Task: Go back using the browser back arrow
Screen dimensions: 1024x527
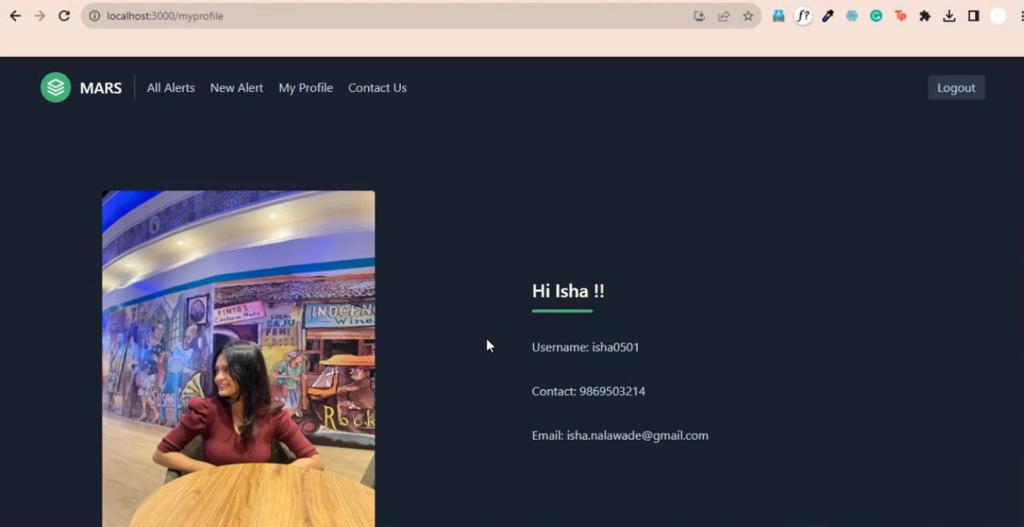Action: [x=15, y=16]
